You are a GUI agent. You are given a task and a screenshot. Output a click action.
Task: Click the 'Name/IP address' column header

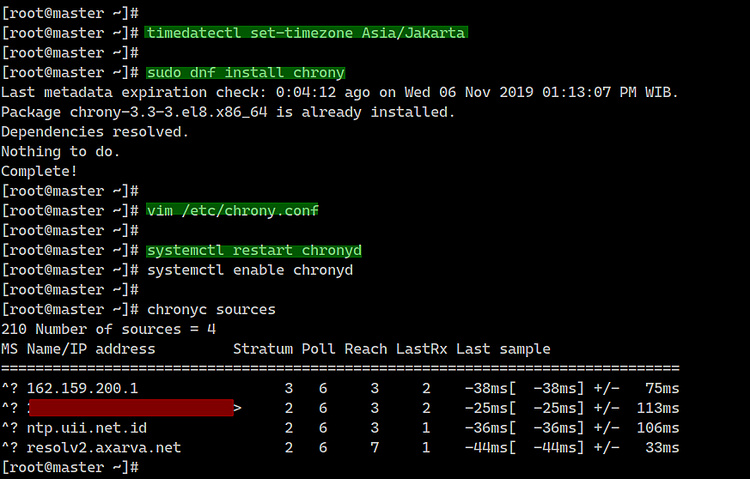(91, 349)
